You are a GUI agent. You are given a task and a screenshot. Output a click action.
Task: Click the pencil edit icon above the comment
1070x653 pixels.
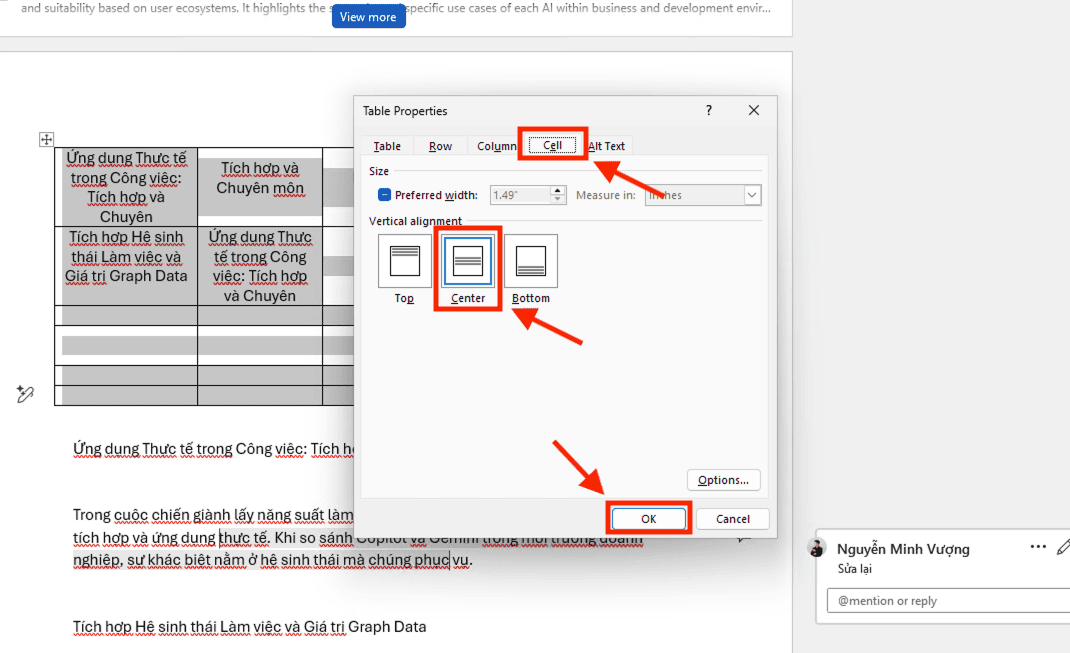click(1062, 547)
